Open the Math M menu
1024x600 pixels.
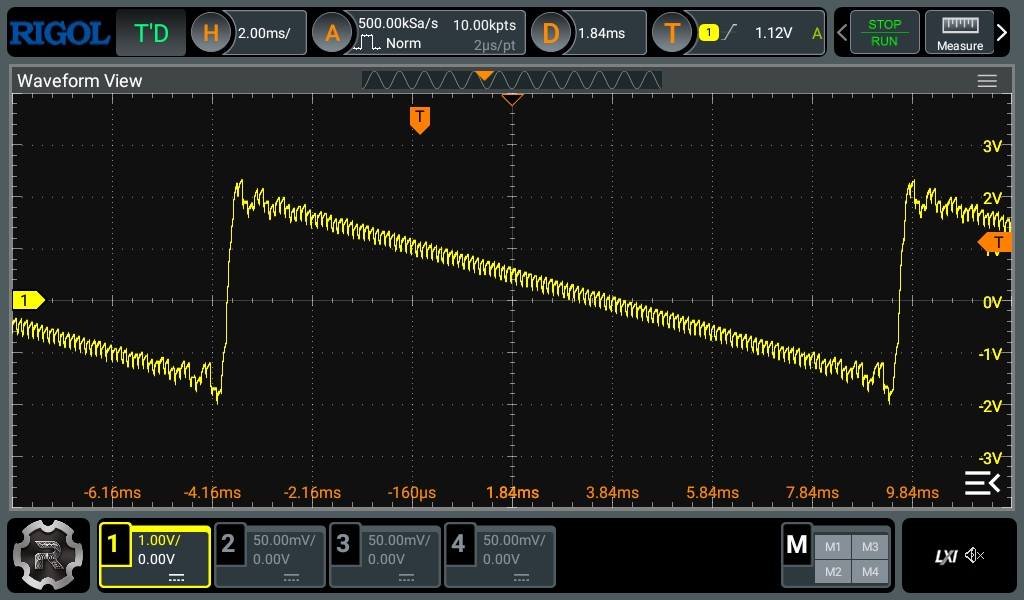797,544
